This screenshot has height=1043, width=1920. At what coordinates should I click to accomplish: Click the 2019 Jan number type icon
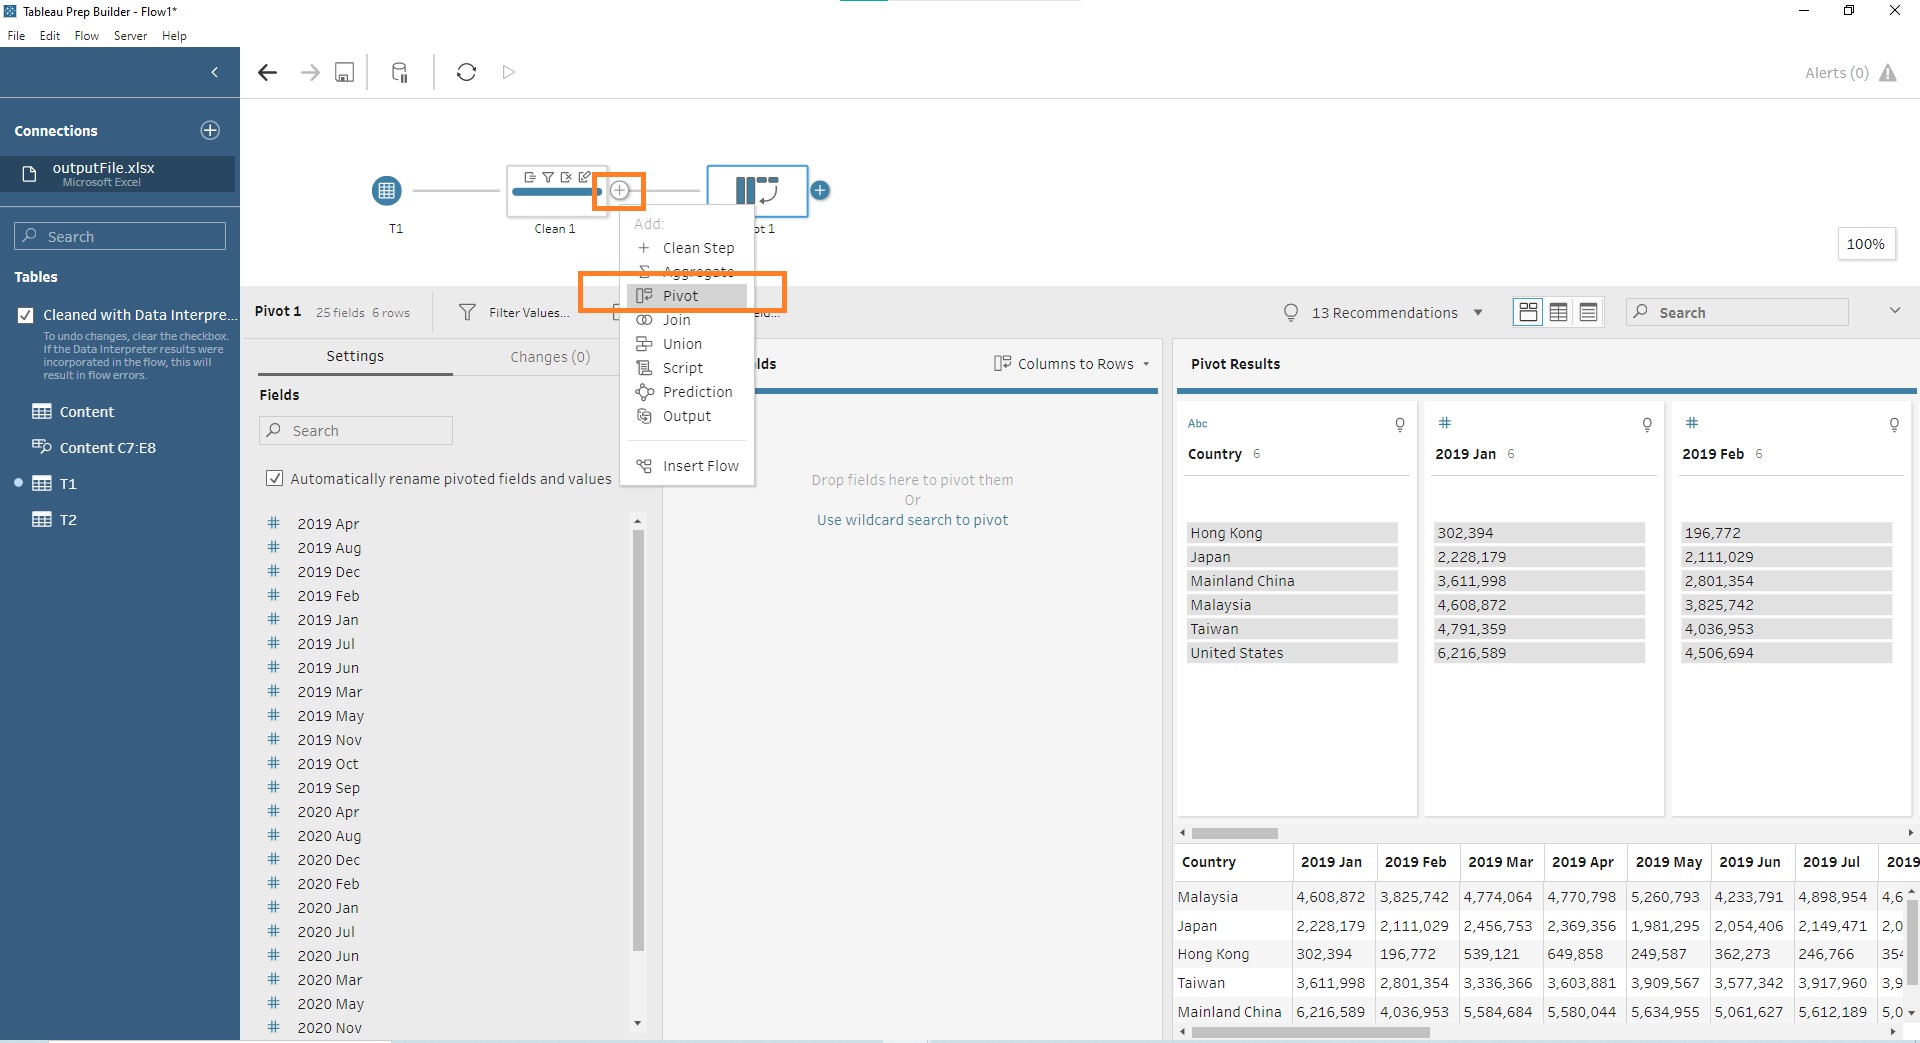pyautogui.click(x=1444, y=423)
